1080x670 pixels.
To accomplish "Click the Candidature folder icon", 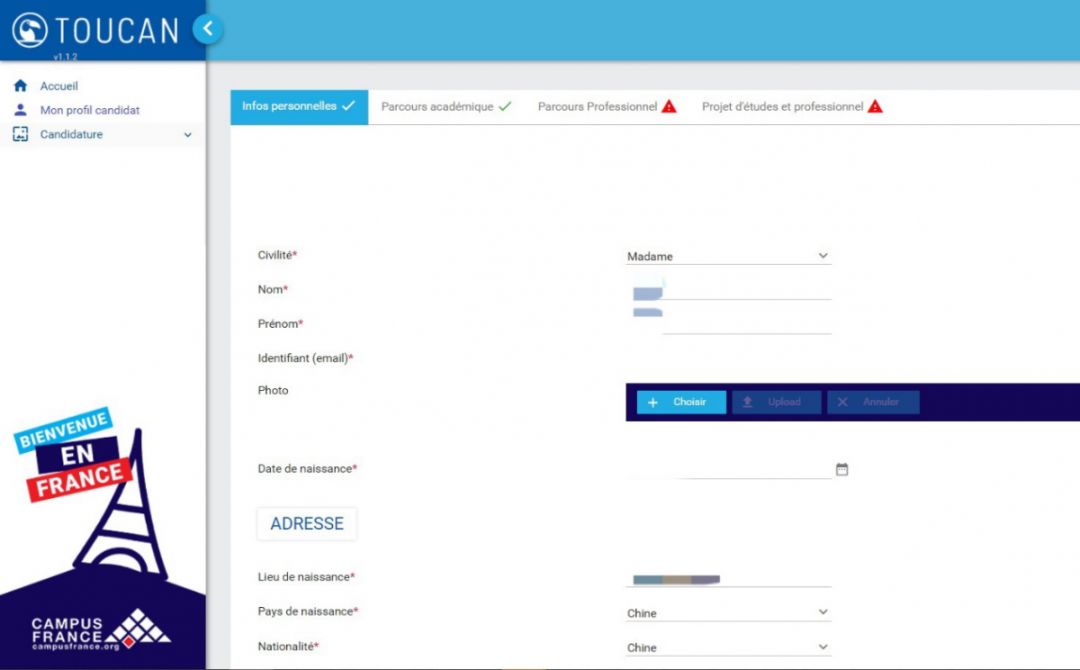I will [20, 134].
